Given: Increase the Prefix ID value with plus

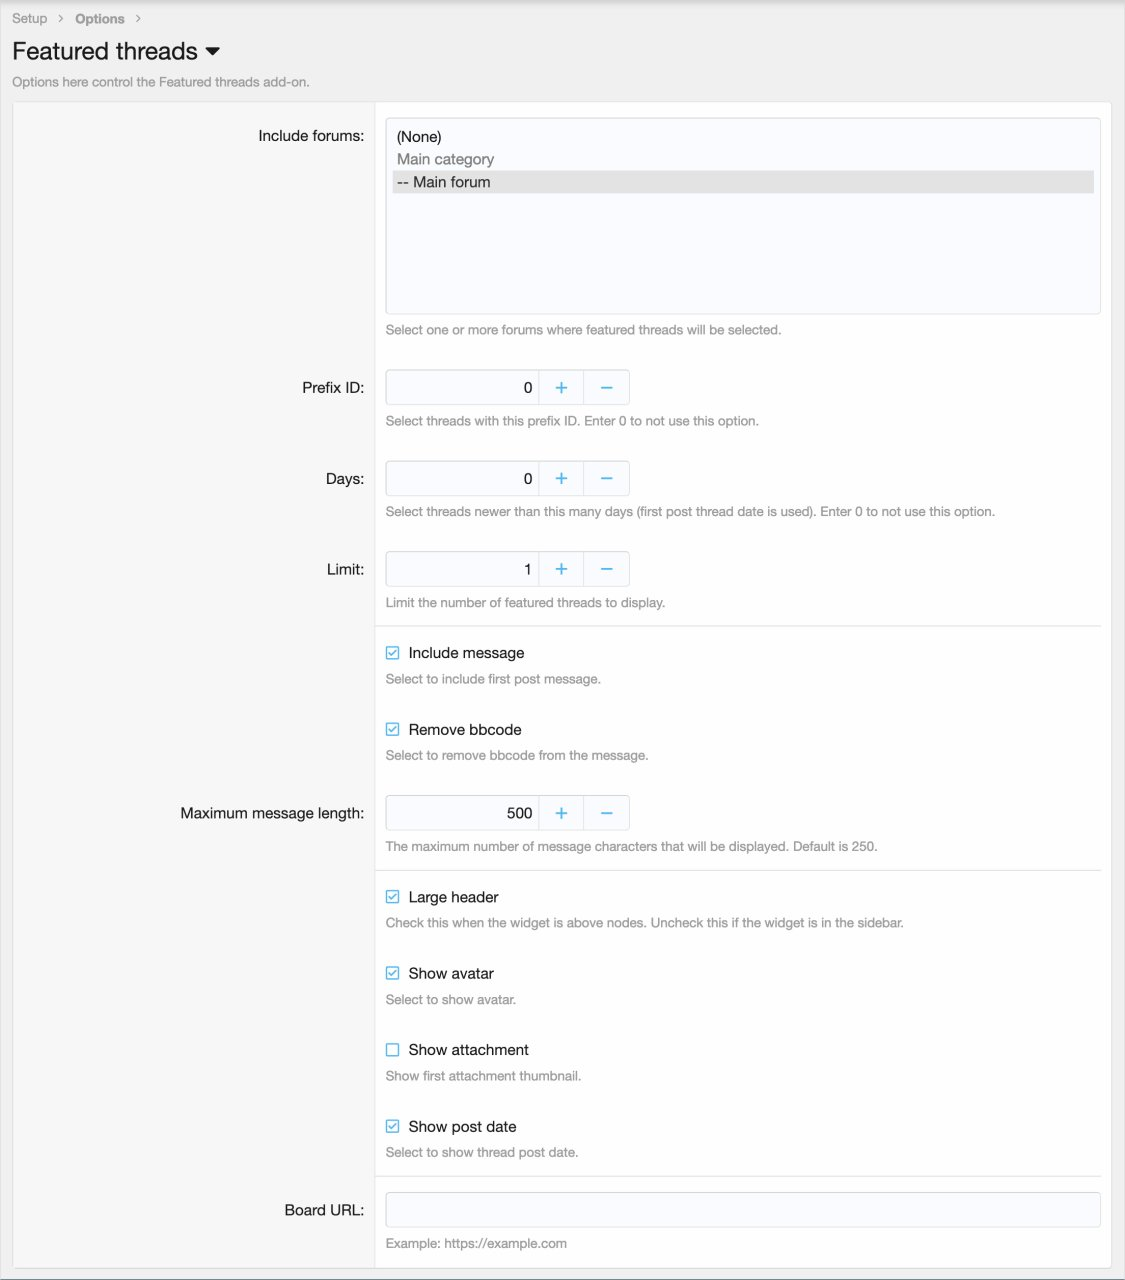Looking at the screenshot, I should tap(561, 388).
